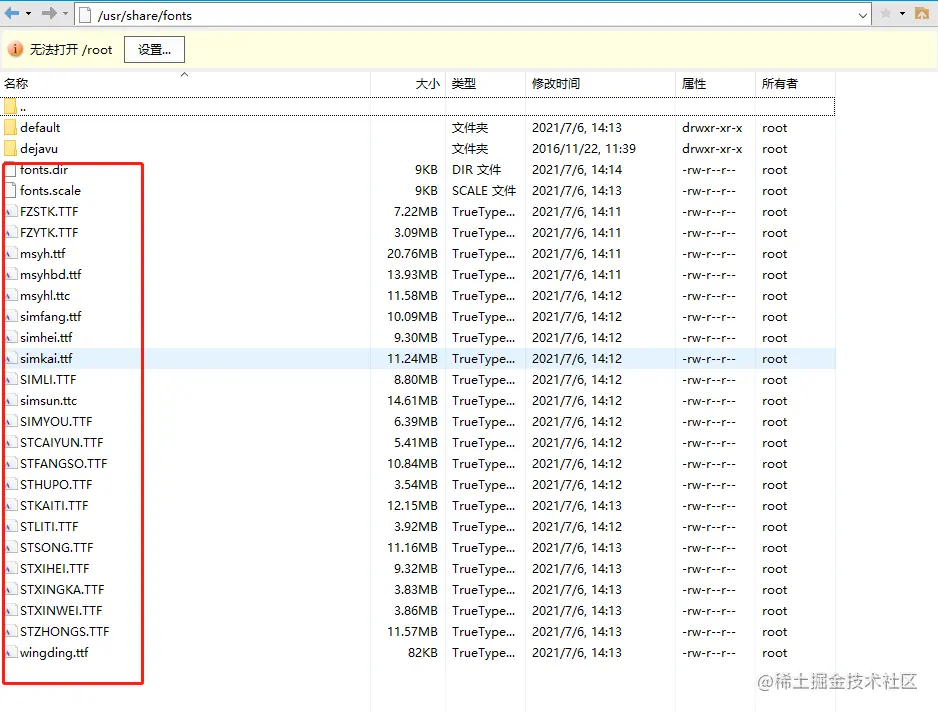This screenshot has width=938, height=712.
Task: Select the STXINGKA.TTF file name
Action: coord(62,589)
